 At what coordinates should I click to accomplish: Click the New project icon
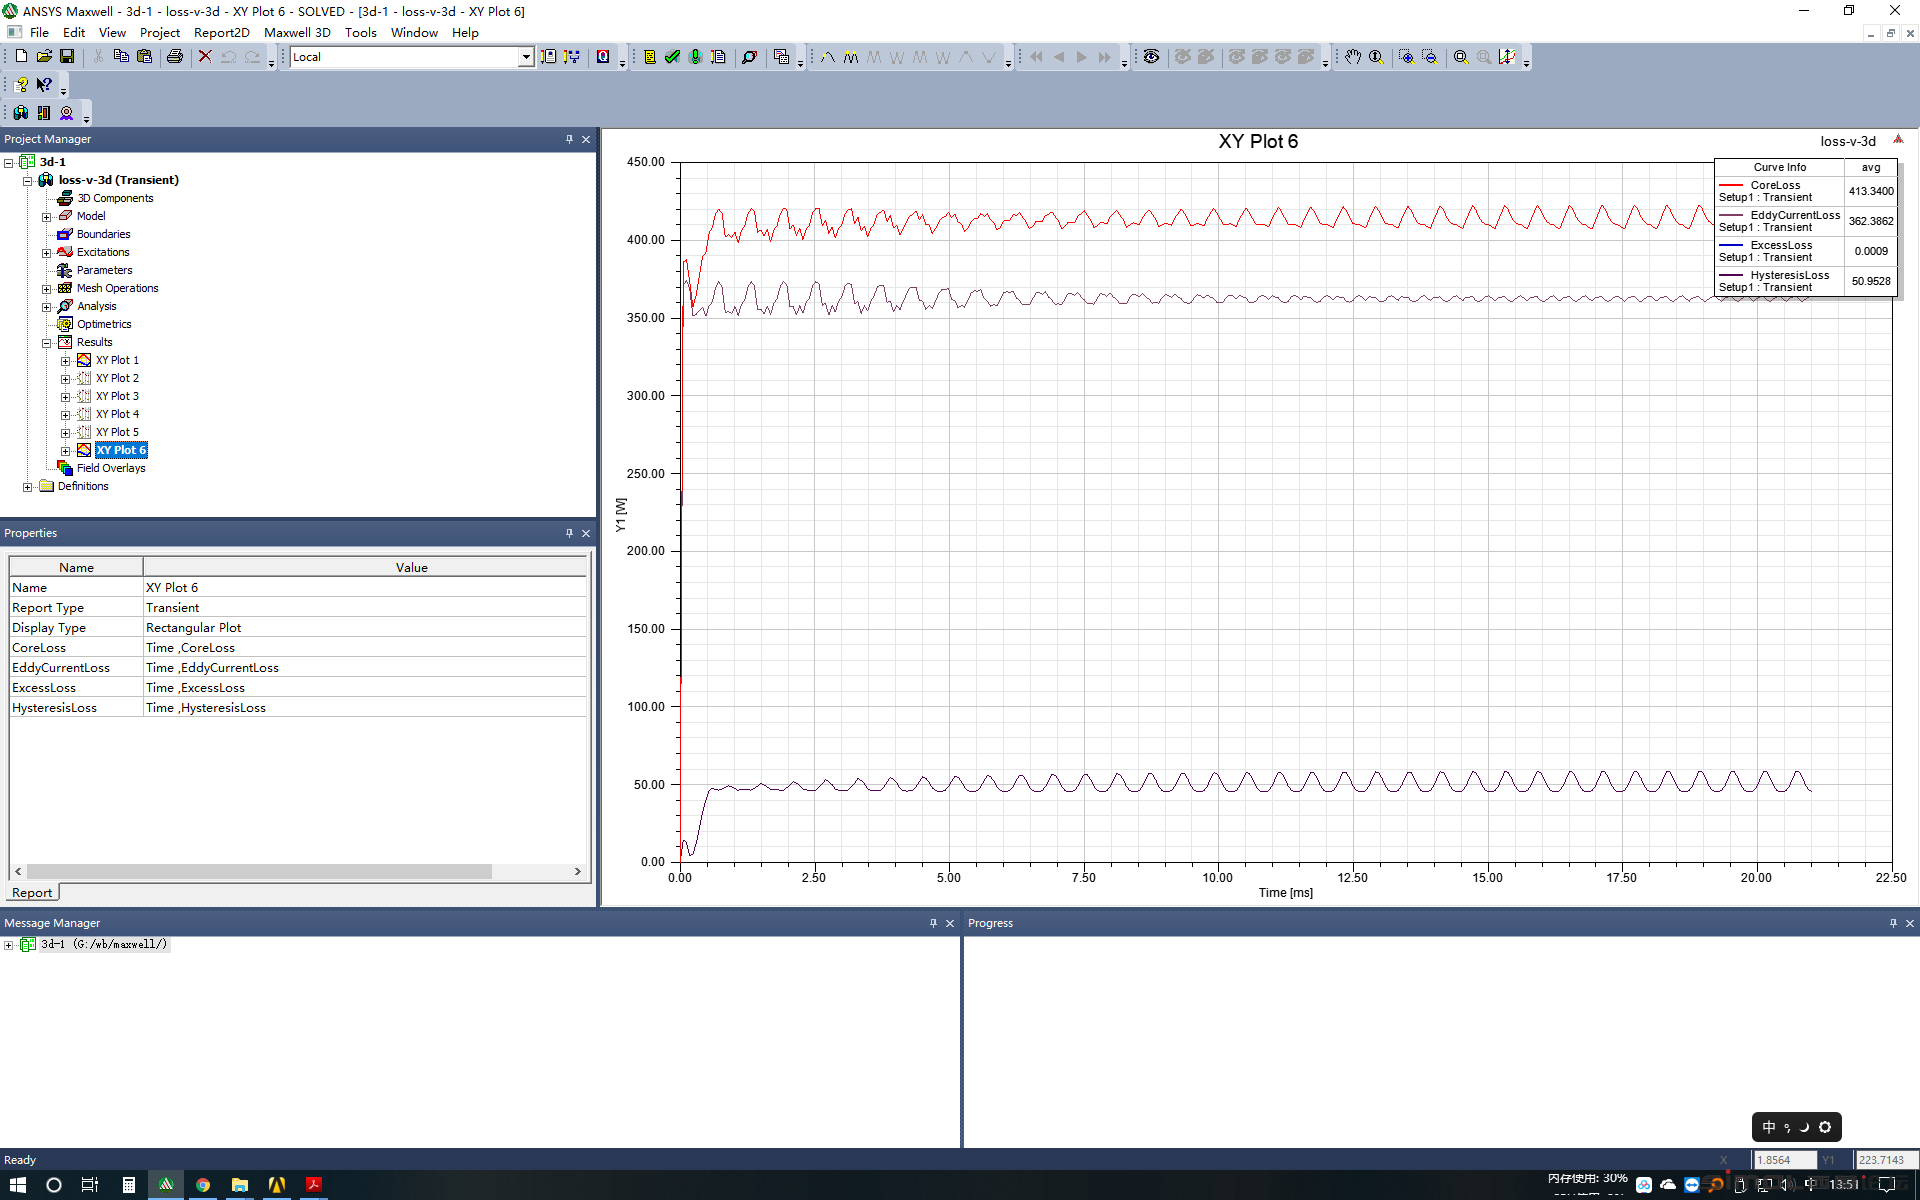pyautogui.click(x=21, y=57)
